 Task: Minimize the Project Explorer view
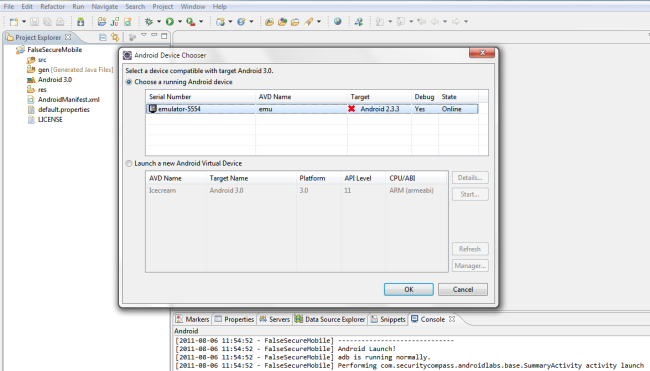click(x=154, y=35)
